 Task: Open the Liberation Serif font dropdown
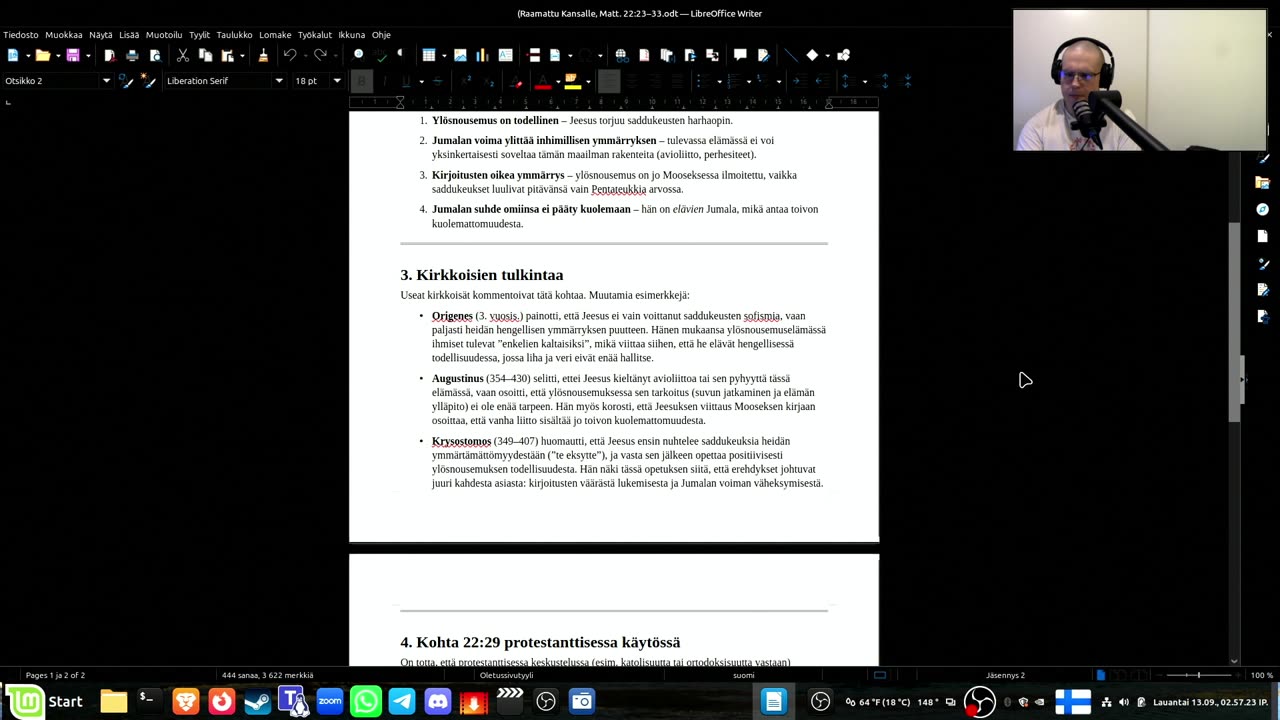(279, 81)
